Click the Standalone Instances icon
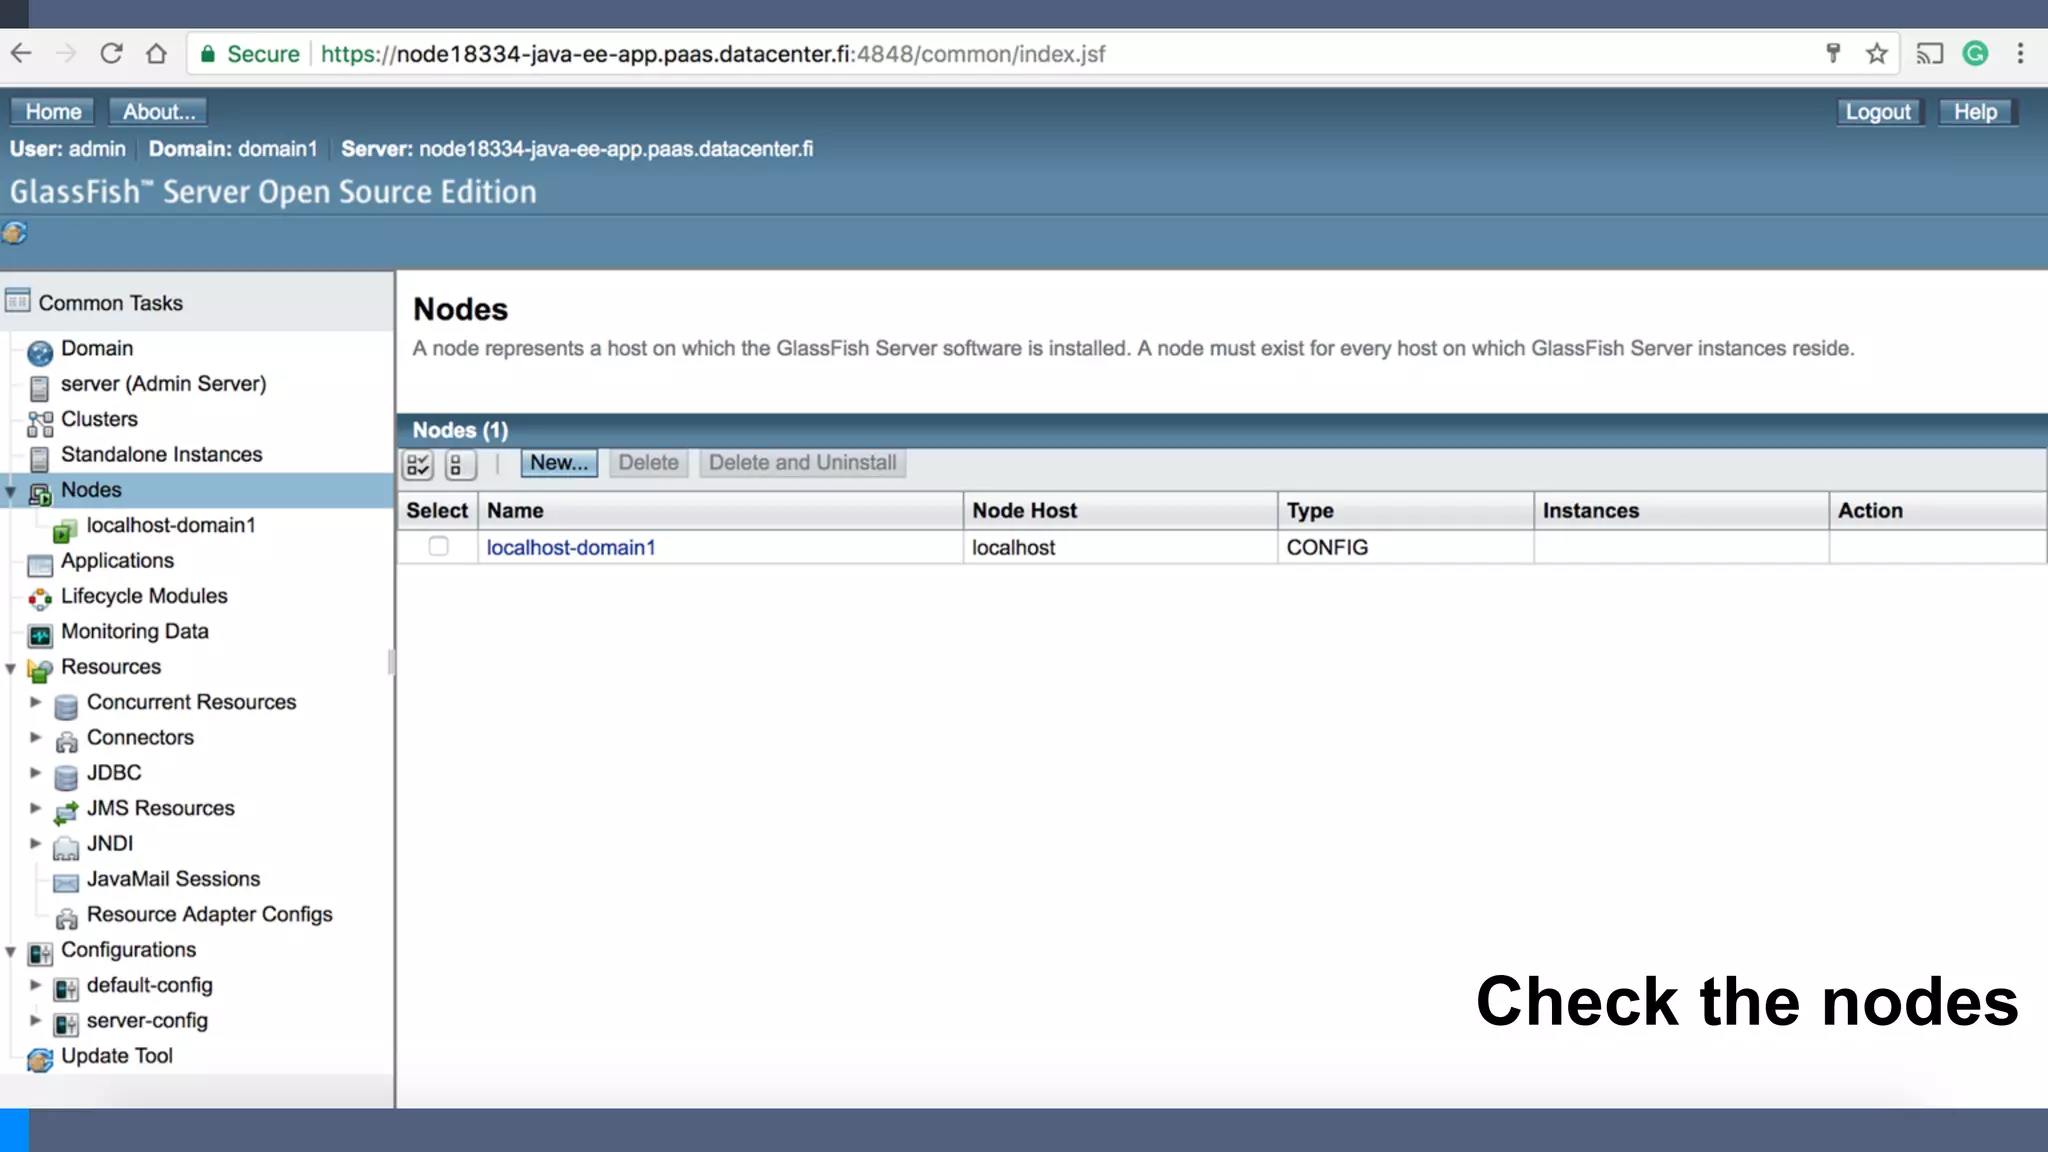Viewport: 2048px width, 1152px height. point(40,458)
